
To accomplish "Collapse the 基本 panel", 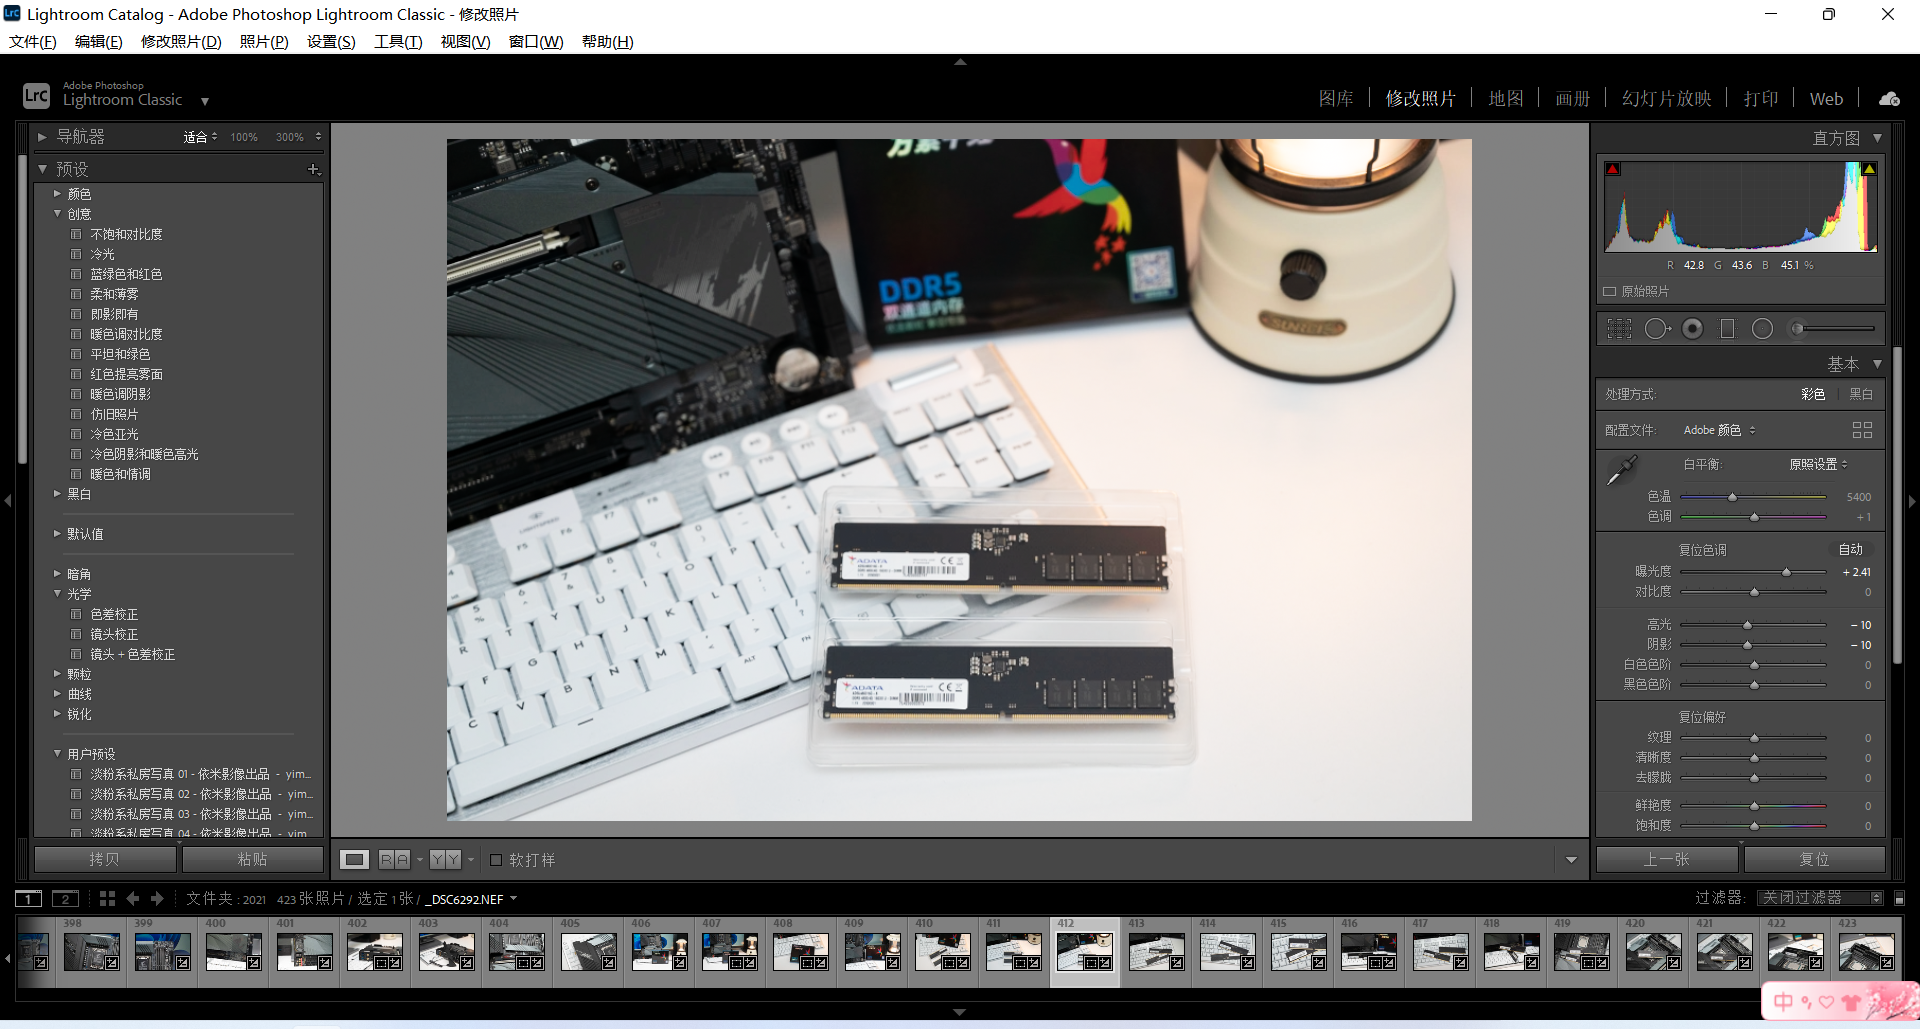I will (x=1877, y=364).
